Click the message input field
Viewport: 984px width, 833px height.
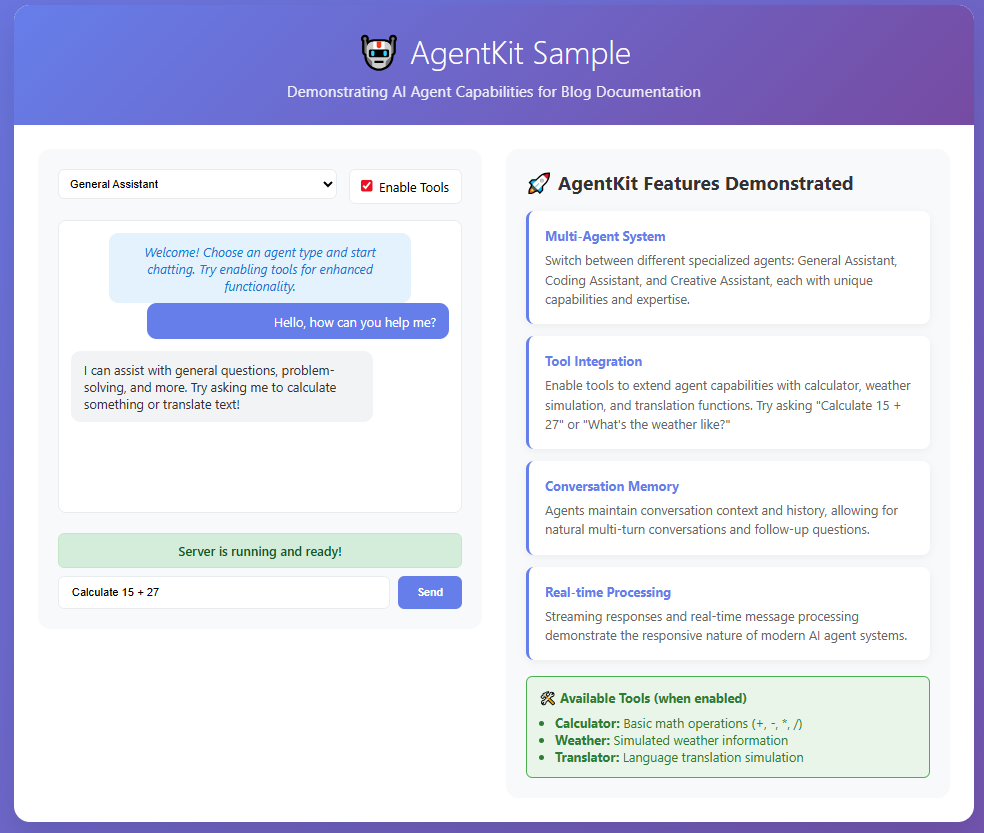click(x=223, y=592)
